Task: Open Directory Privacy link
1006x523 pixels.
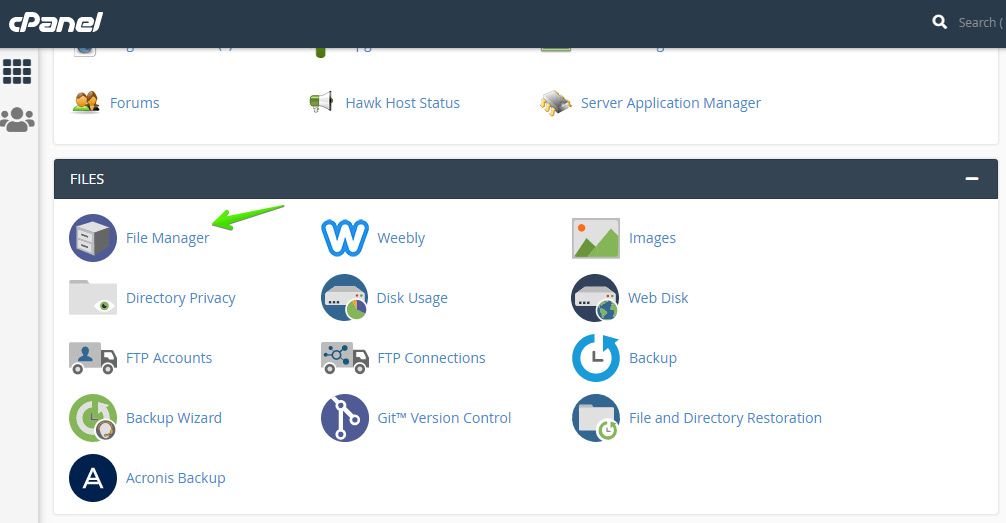Action: pos(181,298)
